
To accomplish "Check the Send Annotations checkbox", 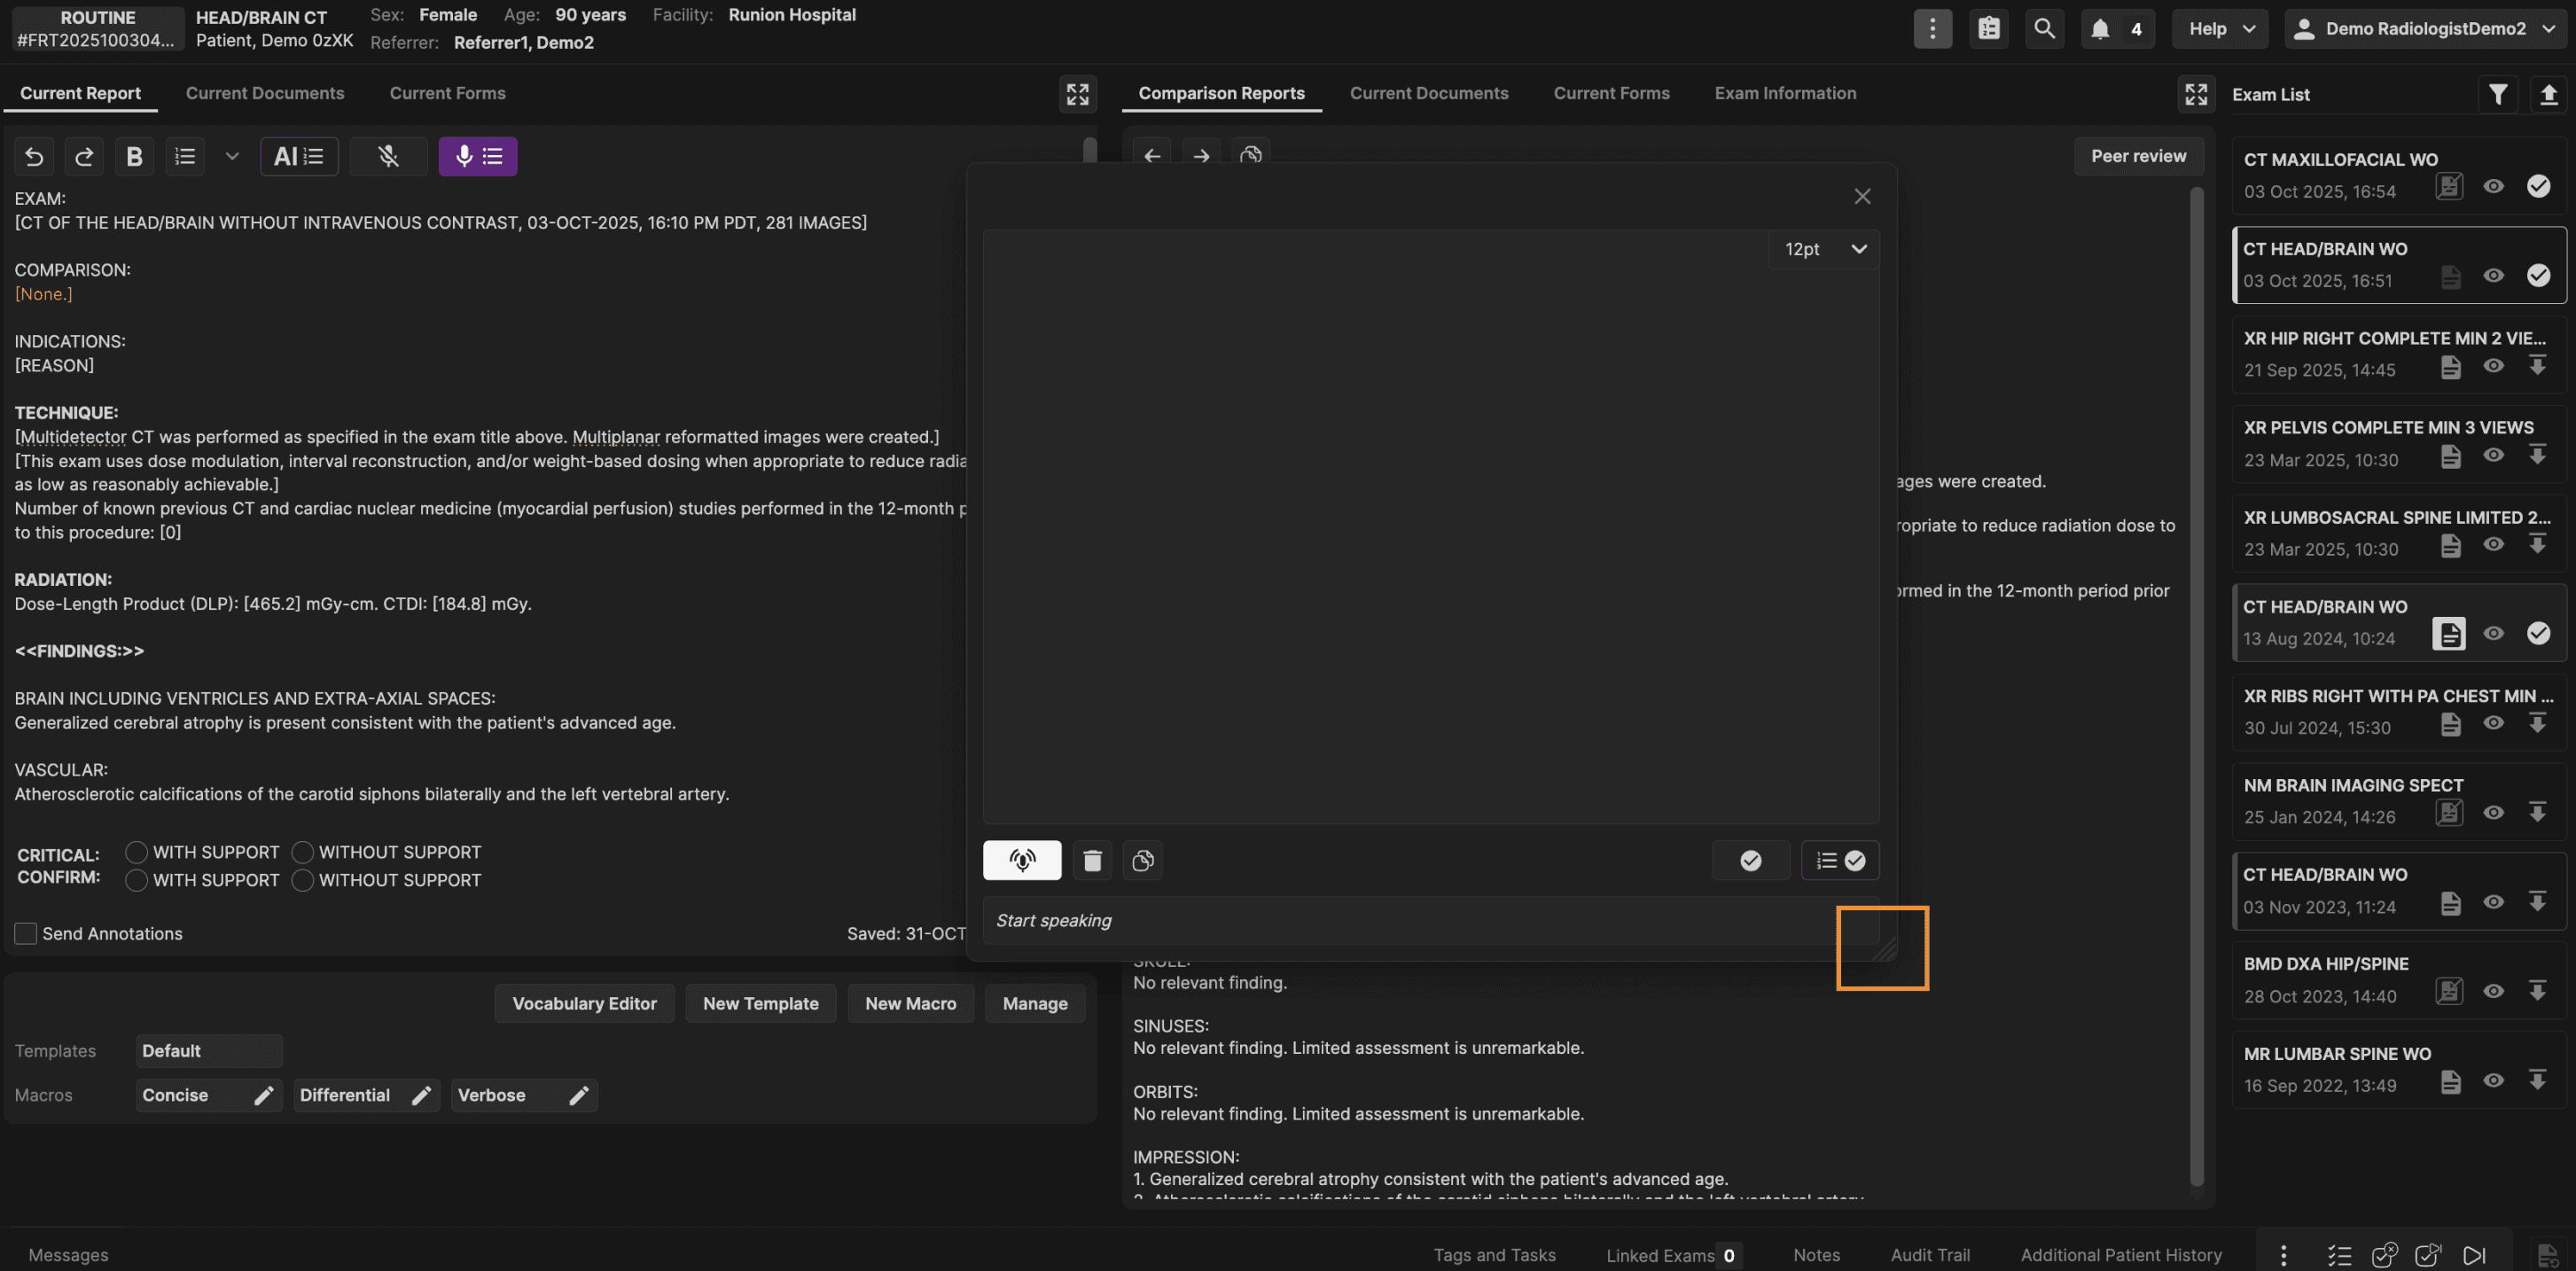I will pyautogui.click(x=26, y=933).
